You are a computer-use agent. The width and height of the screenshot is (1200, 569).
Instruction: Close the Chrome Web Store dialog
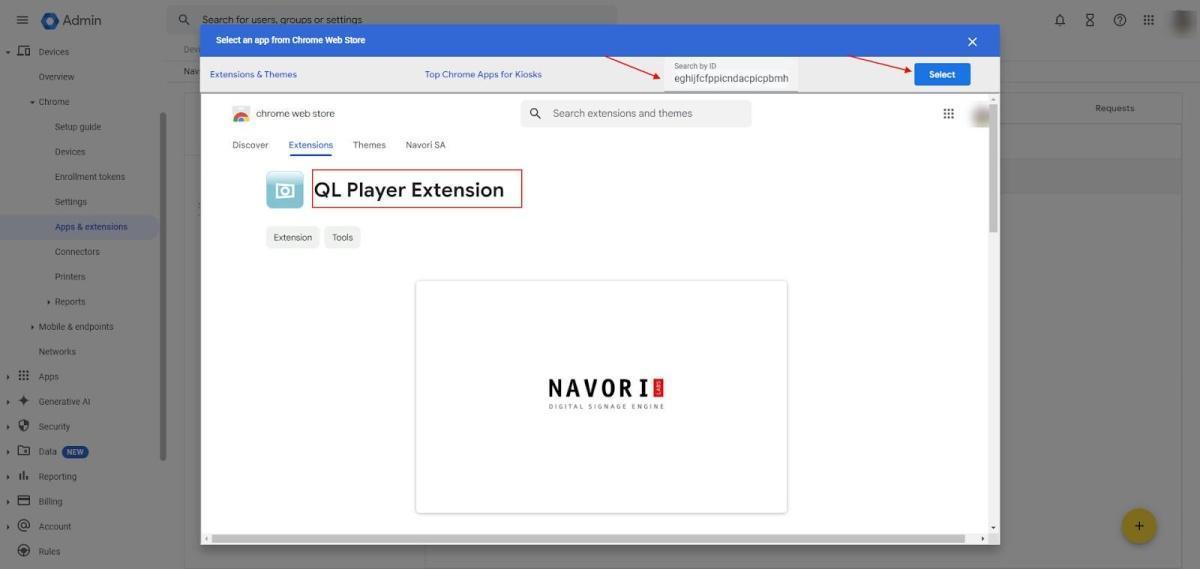click(972, 41)
